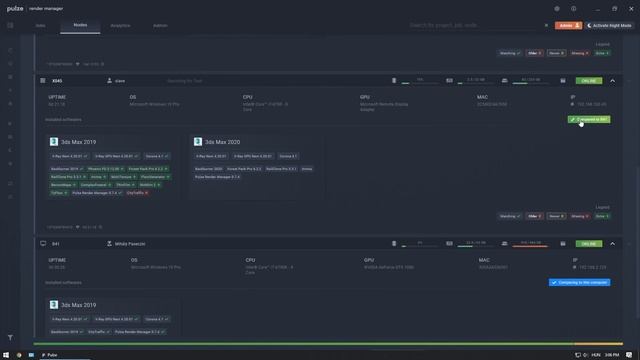Toggle the Matching legend badge above X040
This screenshot has height=360, width=640.
coord(510,53)
